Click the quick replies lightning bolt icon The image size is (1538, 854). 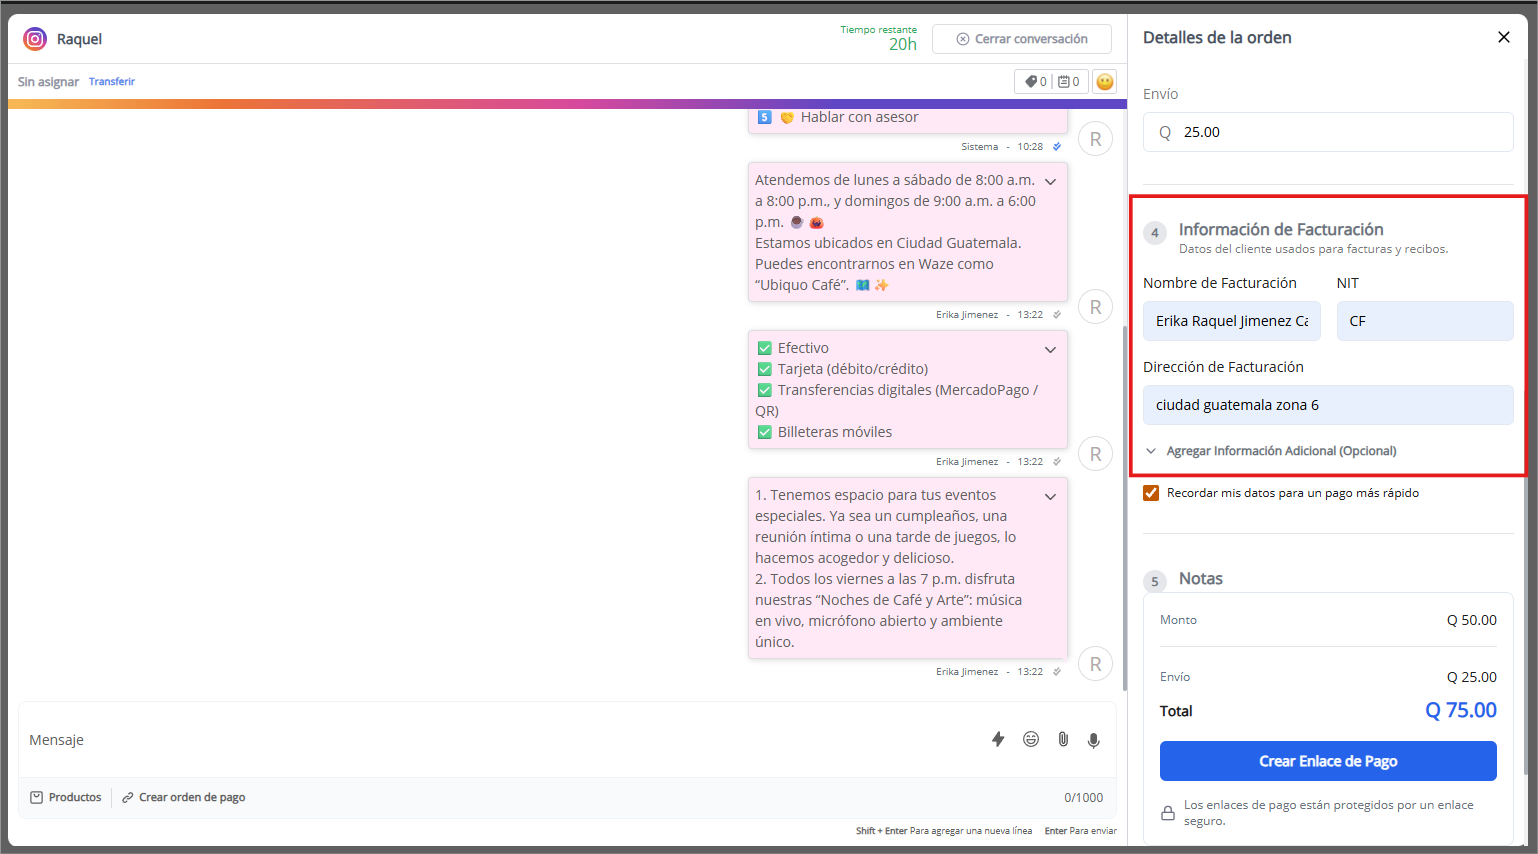(x=997, y=739)
